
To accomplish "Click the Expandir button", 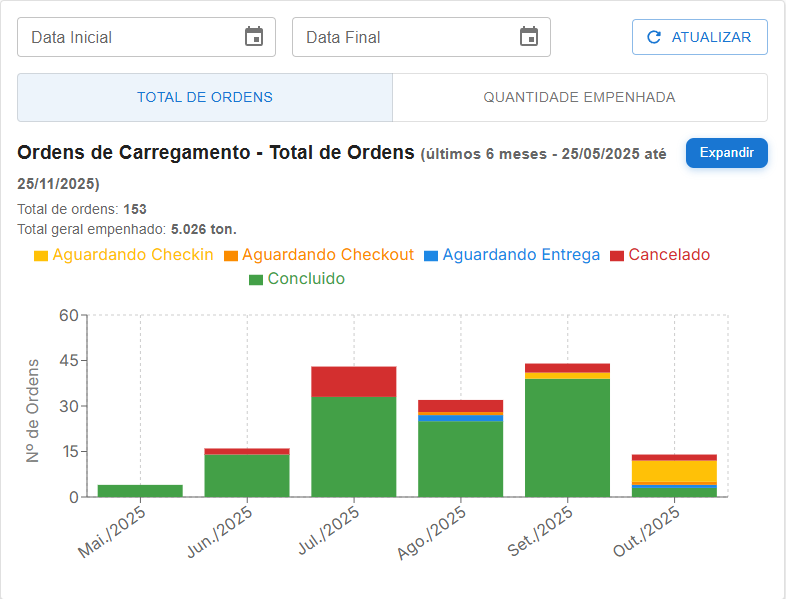I will pos(726,153).
